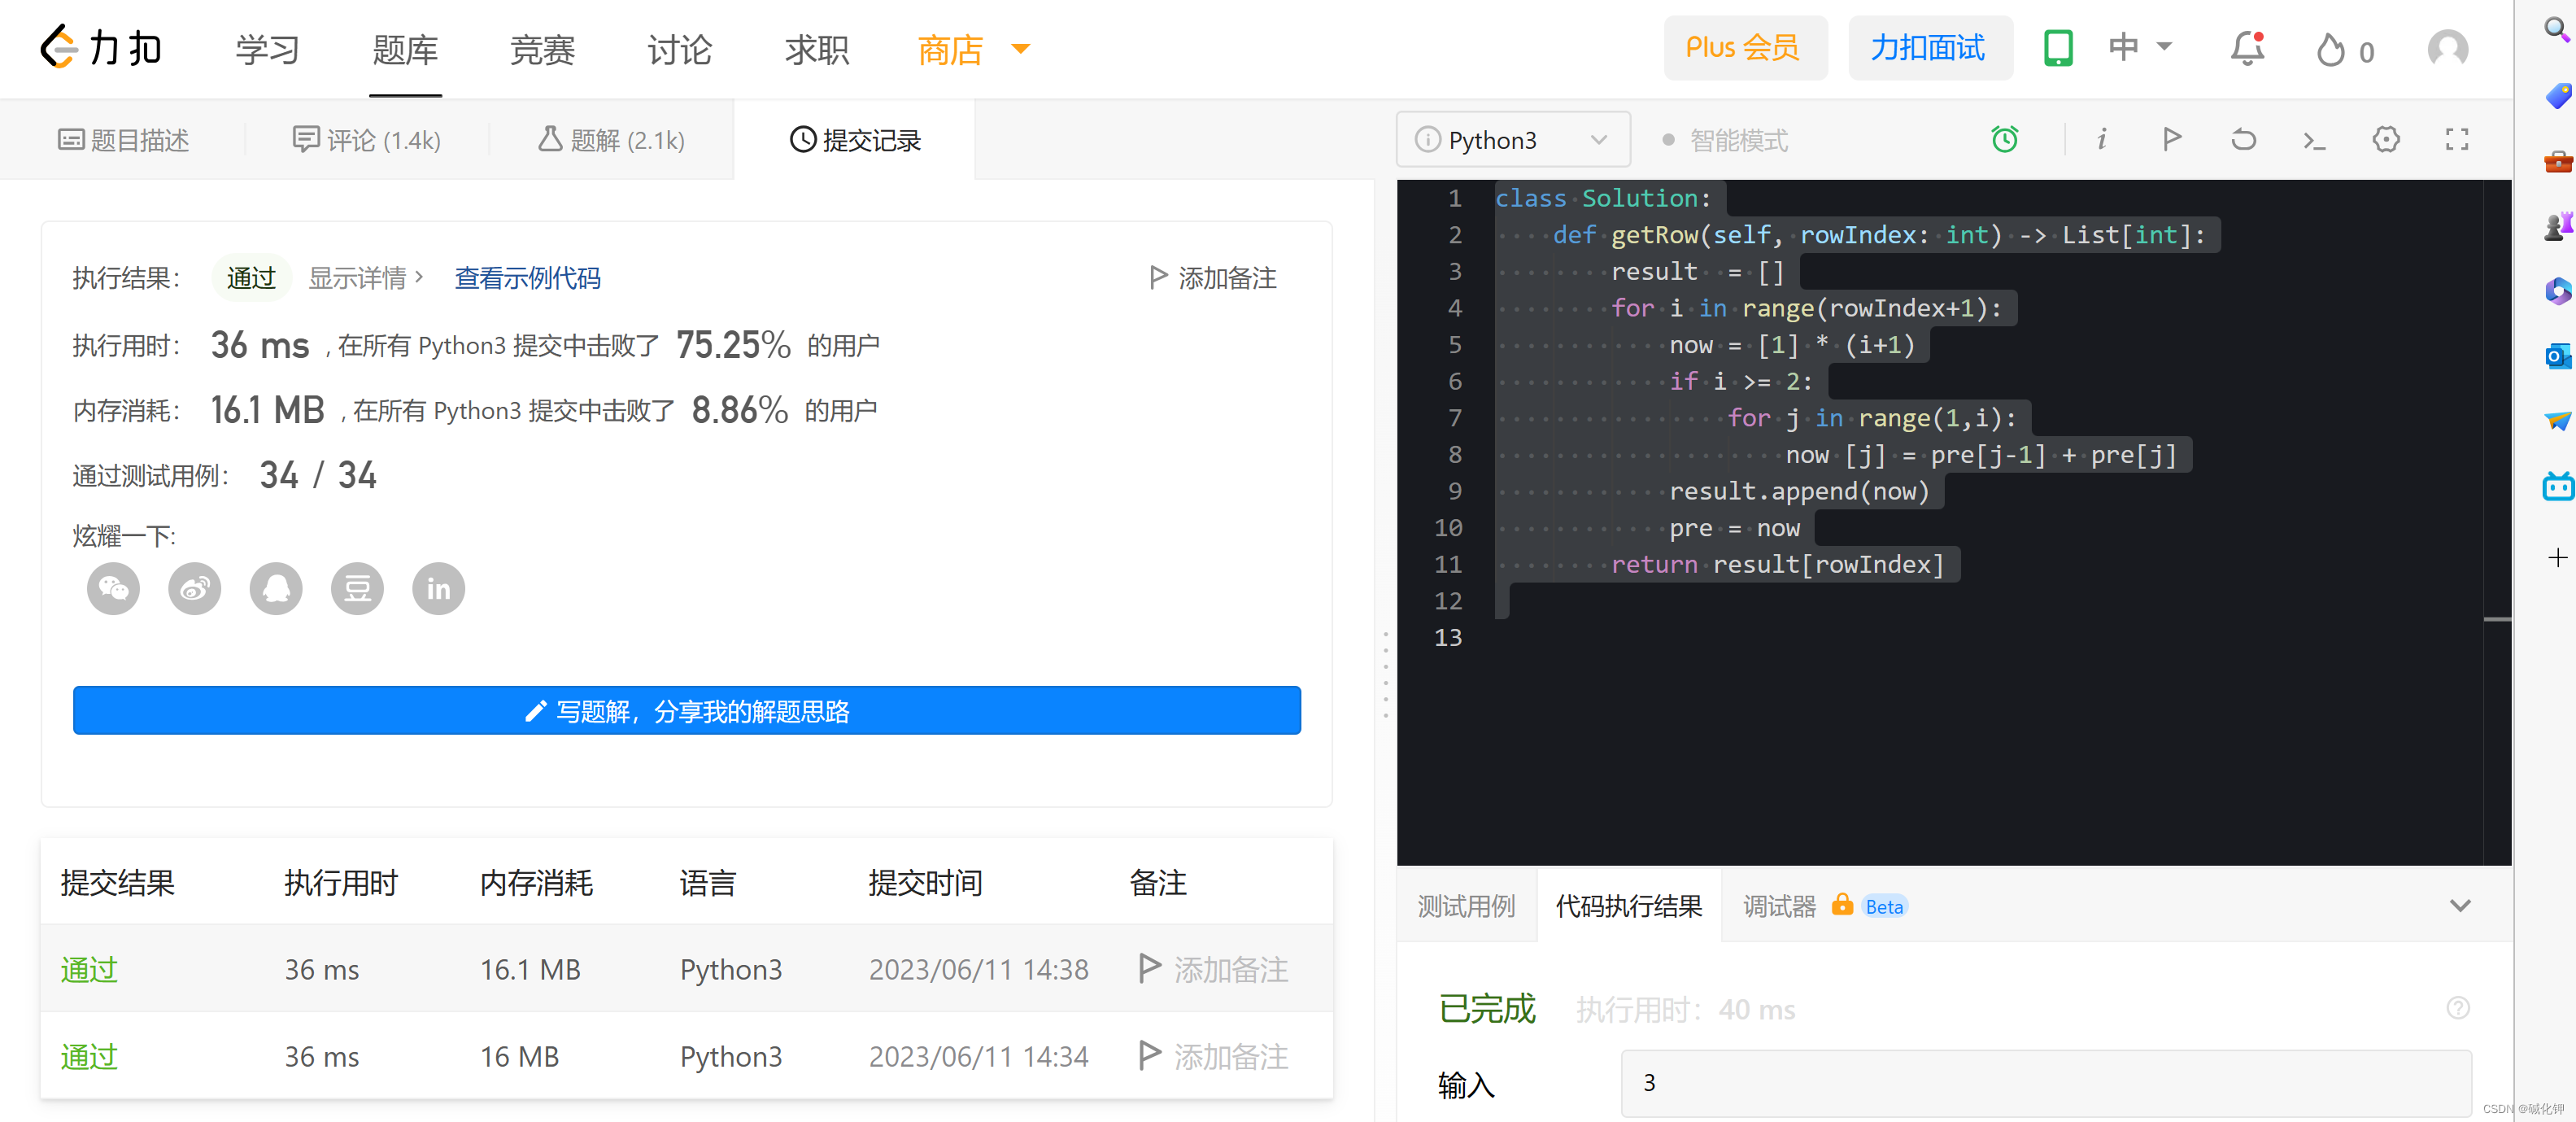
Task: Expand the 商店 dropdown arrow
Action: [1020, 48]
